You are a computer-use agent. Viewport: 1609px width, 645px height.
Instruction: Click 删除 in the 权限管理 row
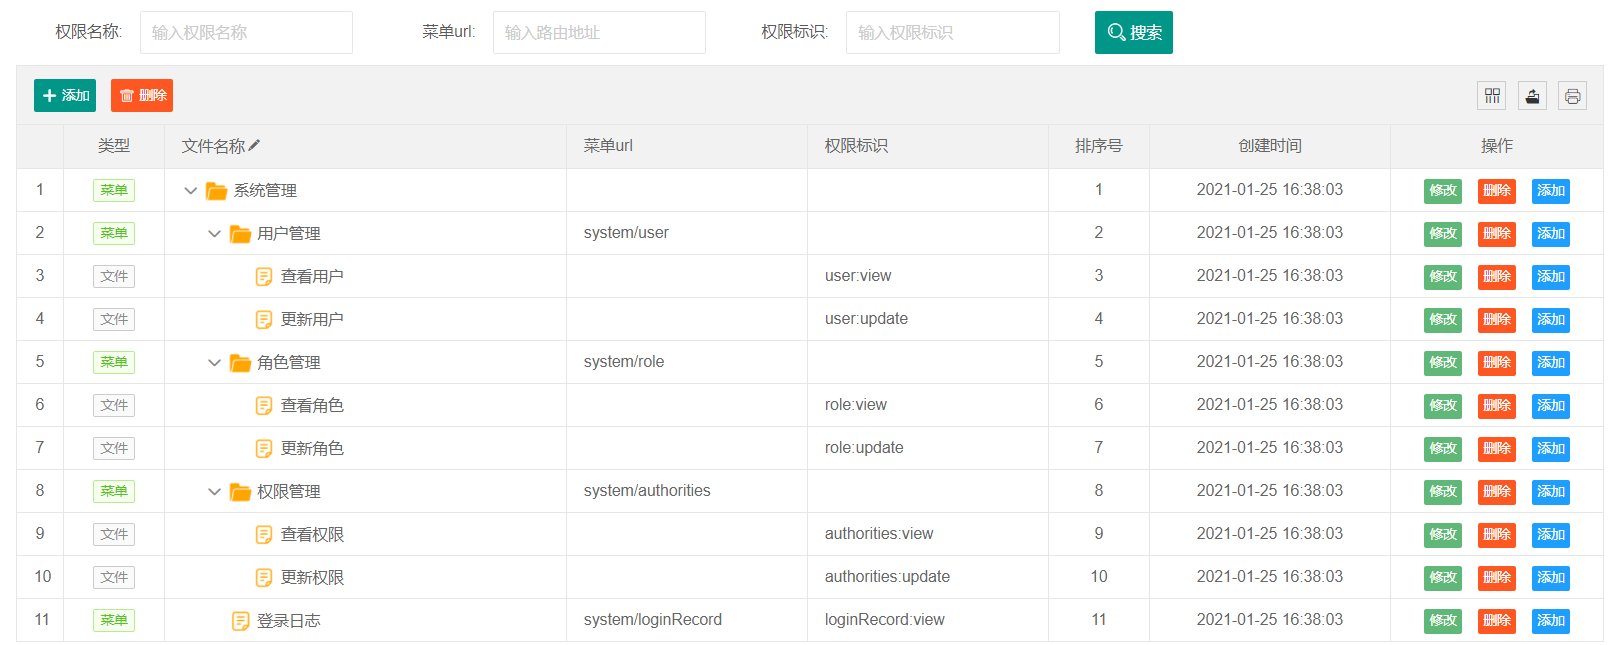point(1496,492)
